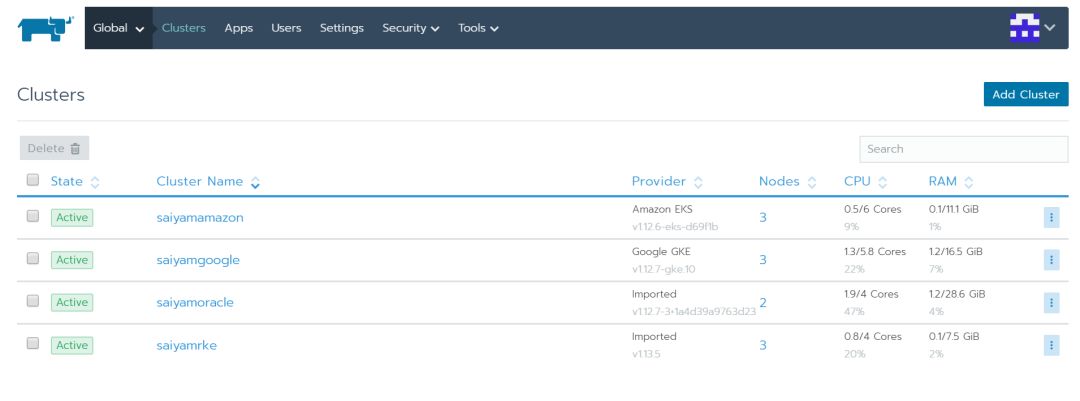The height and width of the screenshot is (401, 1080).
Task: Expand the Global dropdown
Action: pos(118,28)
